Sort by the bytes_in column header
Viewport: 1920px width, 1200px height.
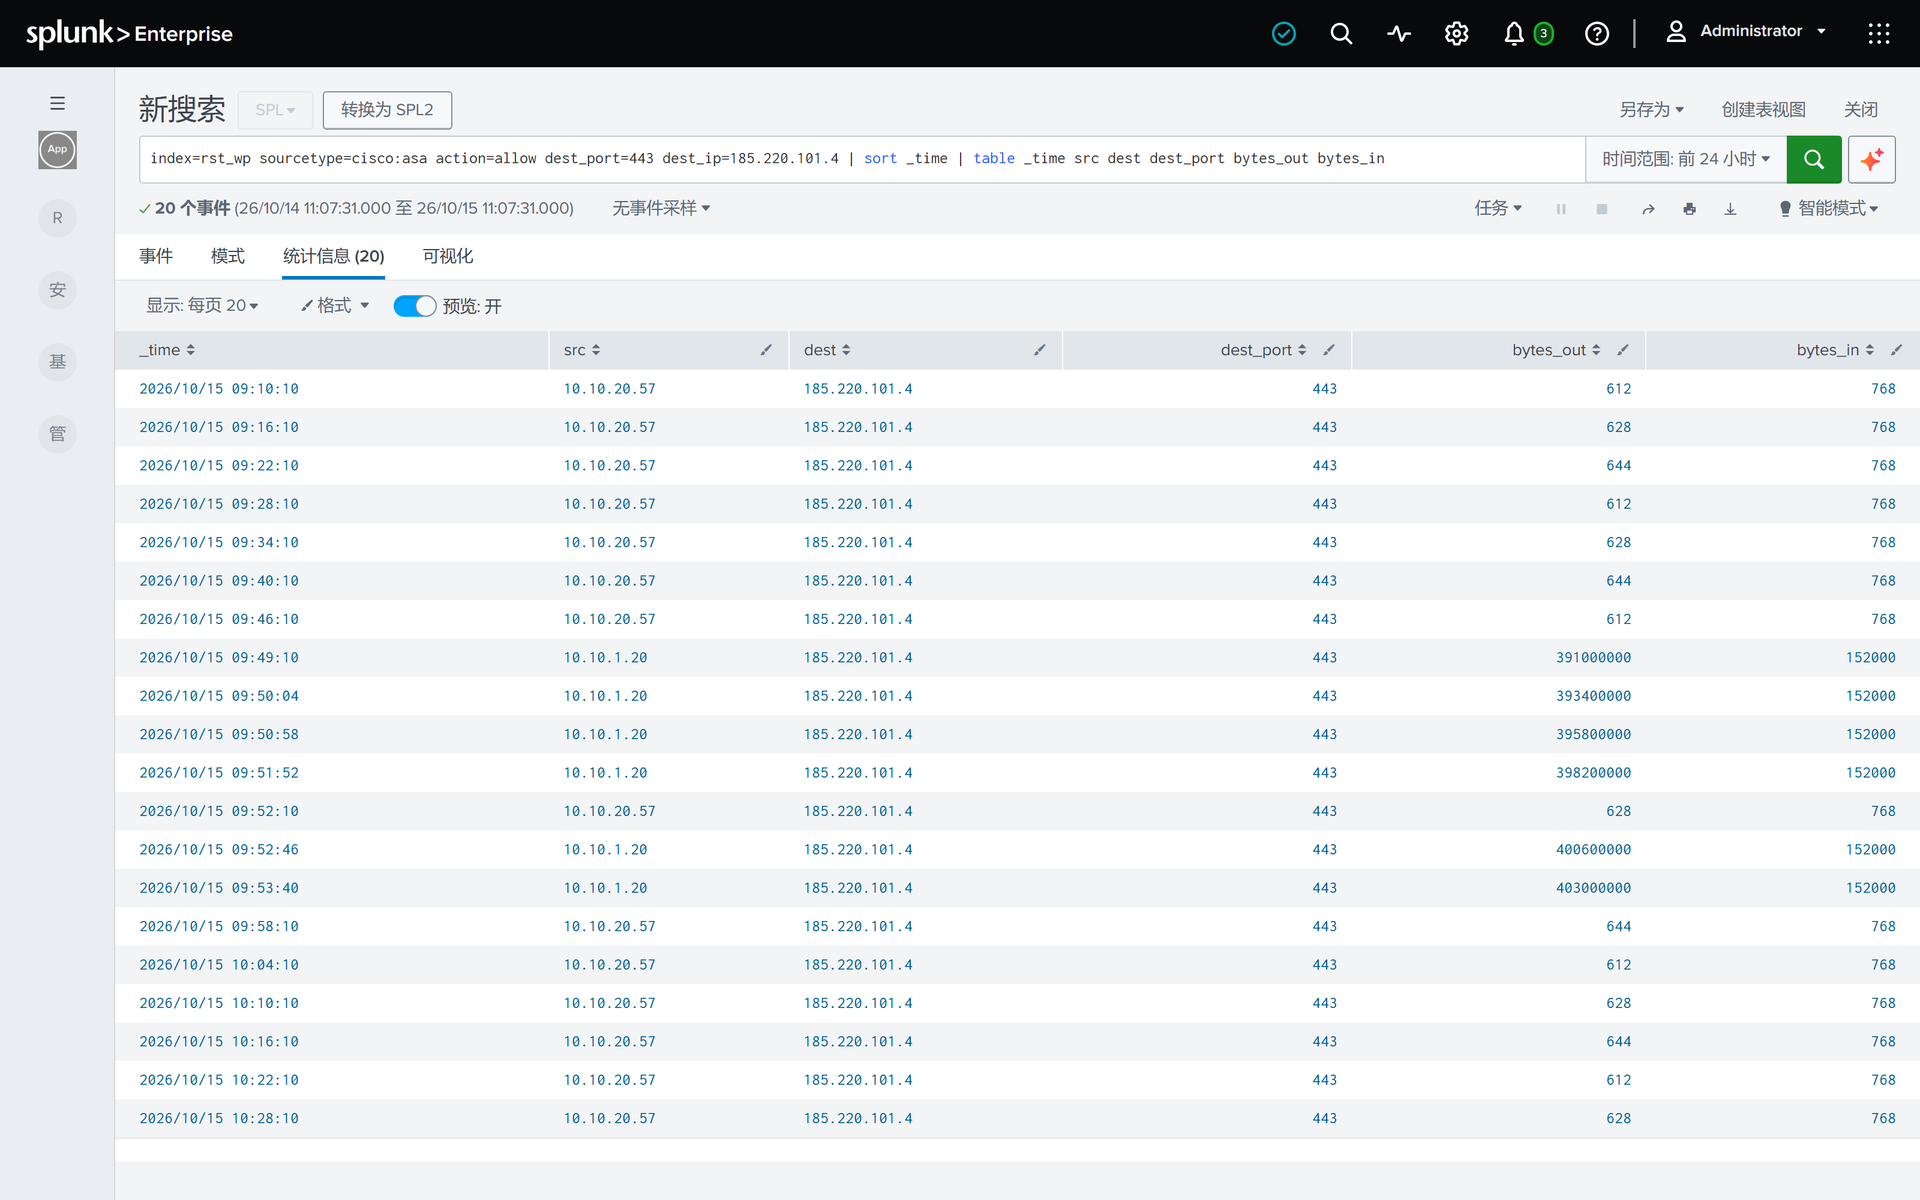tap(1835, 350)
